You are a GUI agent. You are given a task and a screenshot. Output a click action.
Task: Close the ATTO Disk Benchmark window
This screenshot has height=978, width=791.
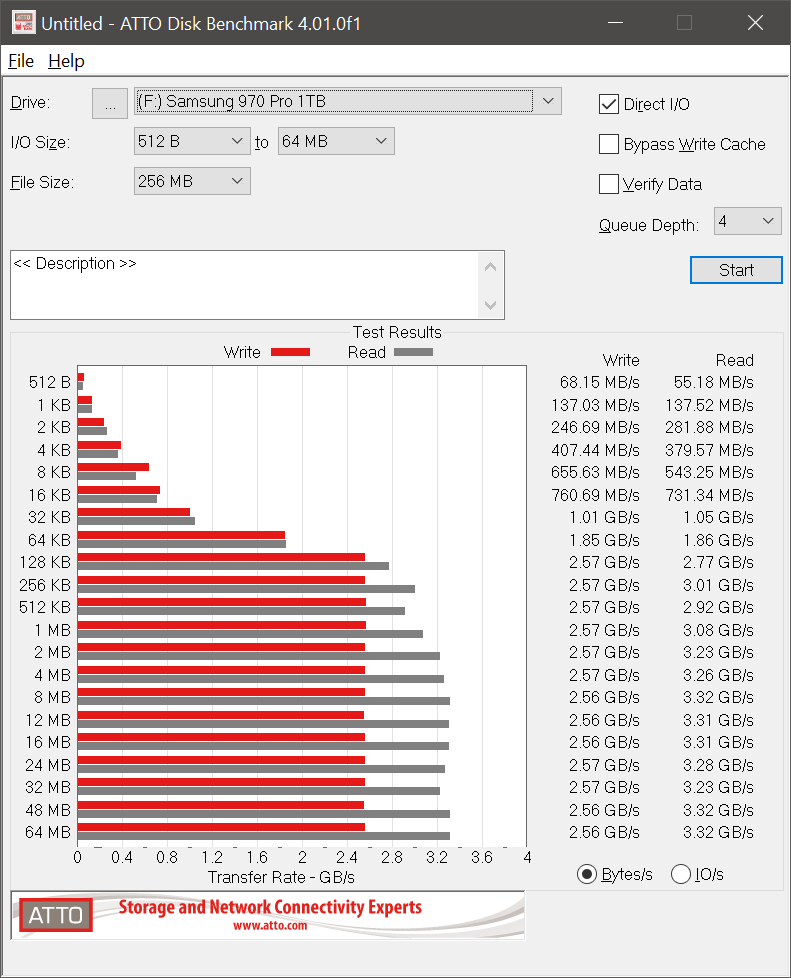click(755, 23)
